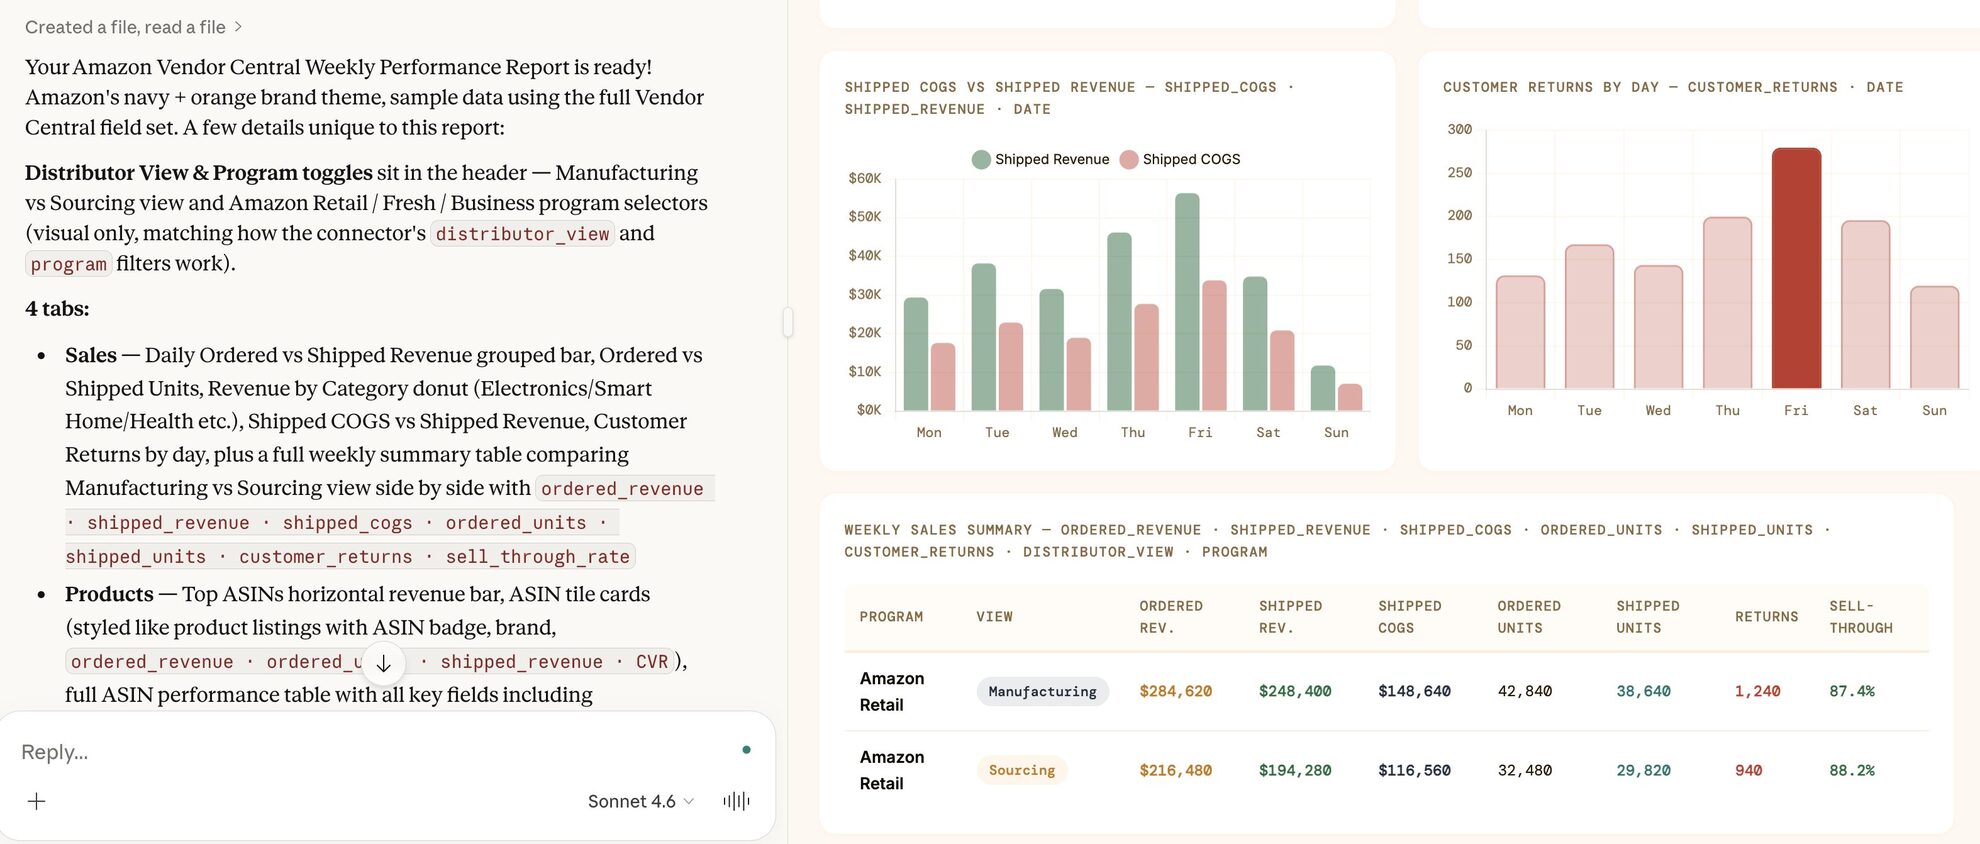Image resolution: width=1980 pixels, height=844 pixels.
Task: Click the Manufacturing view badge in the table
Action: click(x=1042, y=691)
